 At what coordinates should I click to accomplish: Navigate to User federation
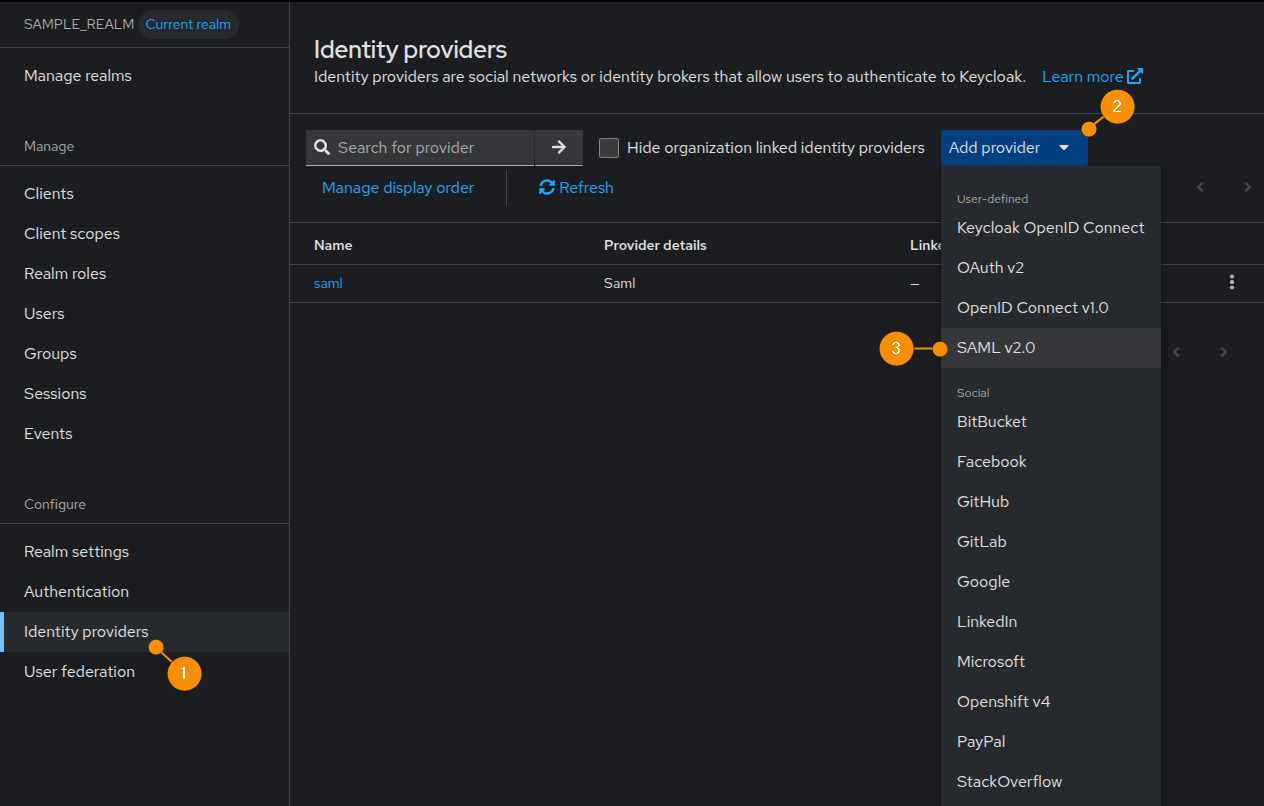(80, 672)
